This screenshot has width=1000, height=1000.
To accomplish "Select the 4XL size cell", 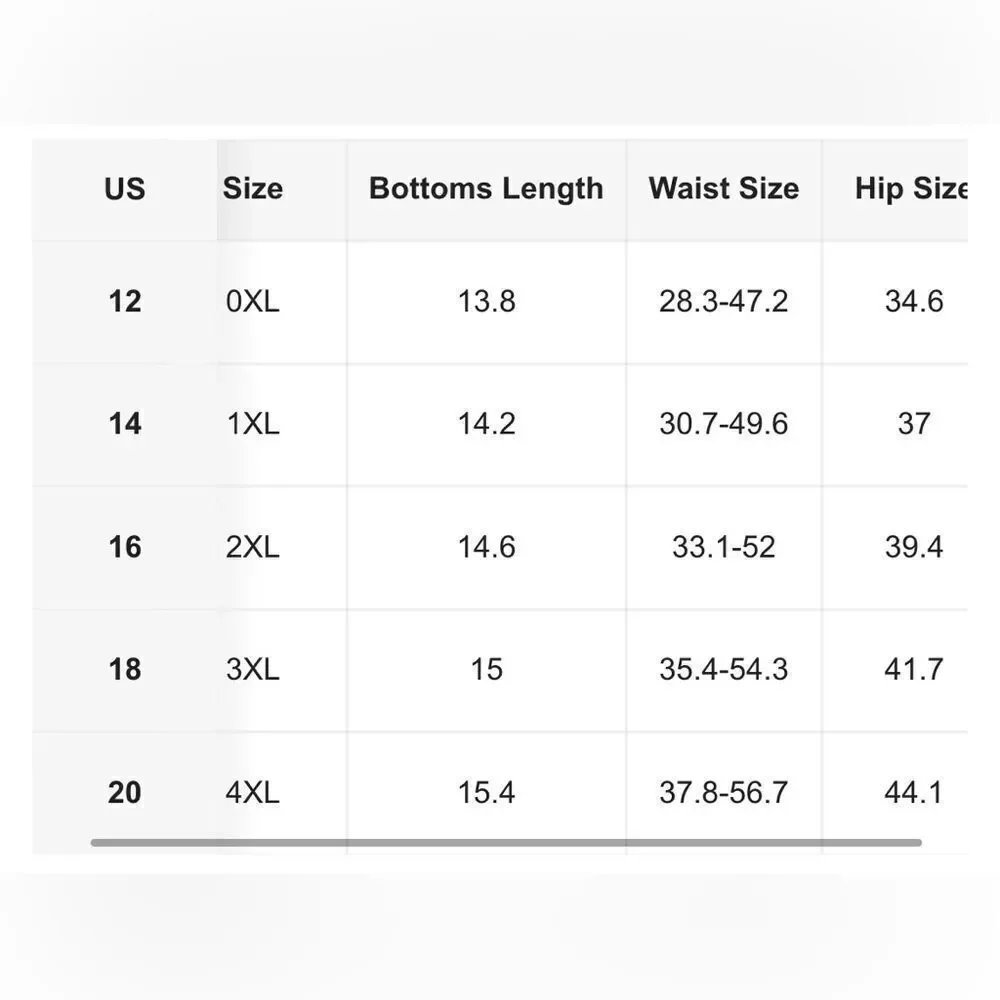I will point(253,792).
